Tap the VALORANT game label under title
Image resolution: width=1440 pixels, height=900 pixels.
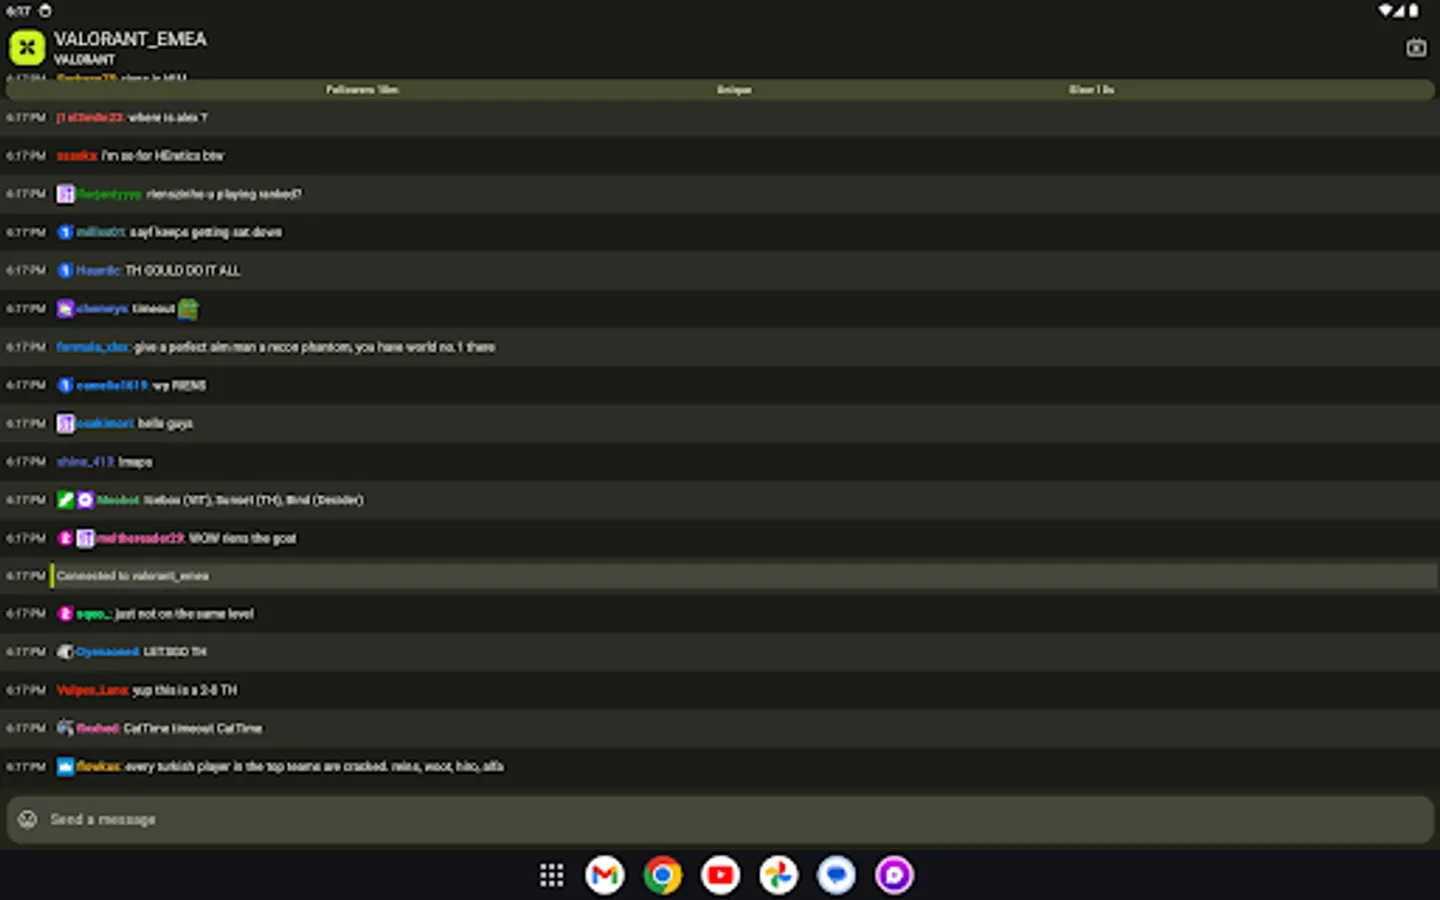pyautogui.click(x=84, y=60)
